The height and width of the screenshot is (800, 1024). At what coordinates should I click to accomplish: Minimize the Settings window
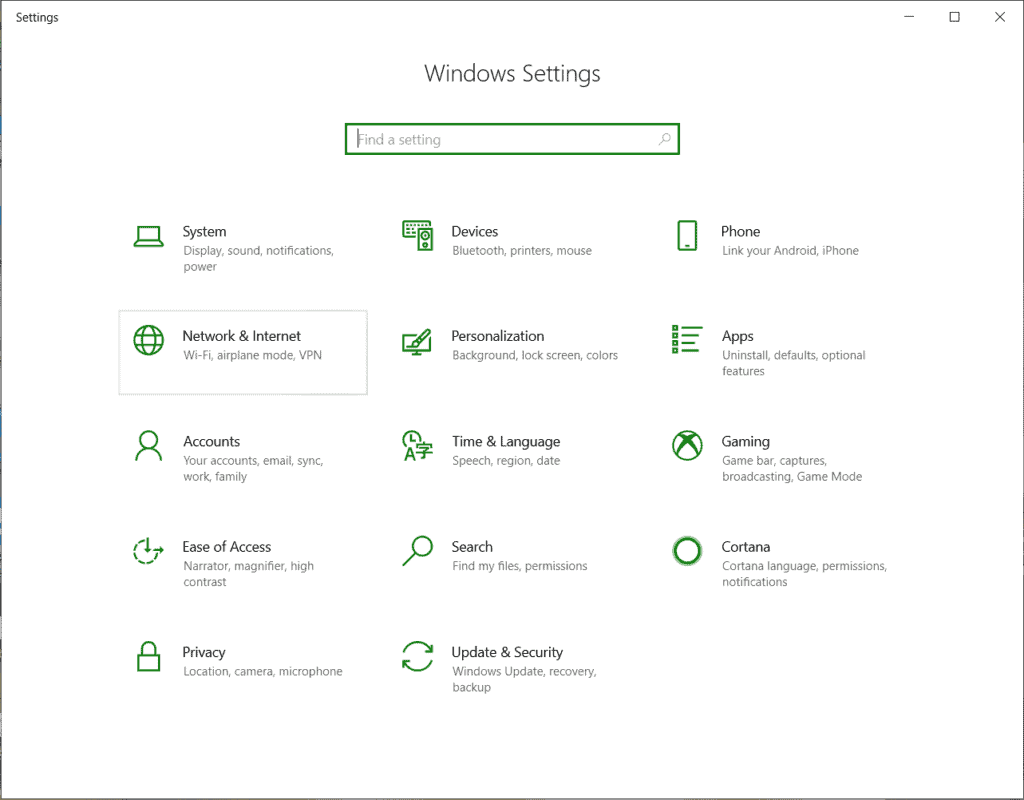coord(909,17)
